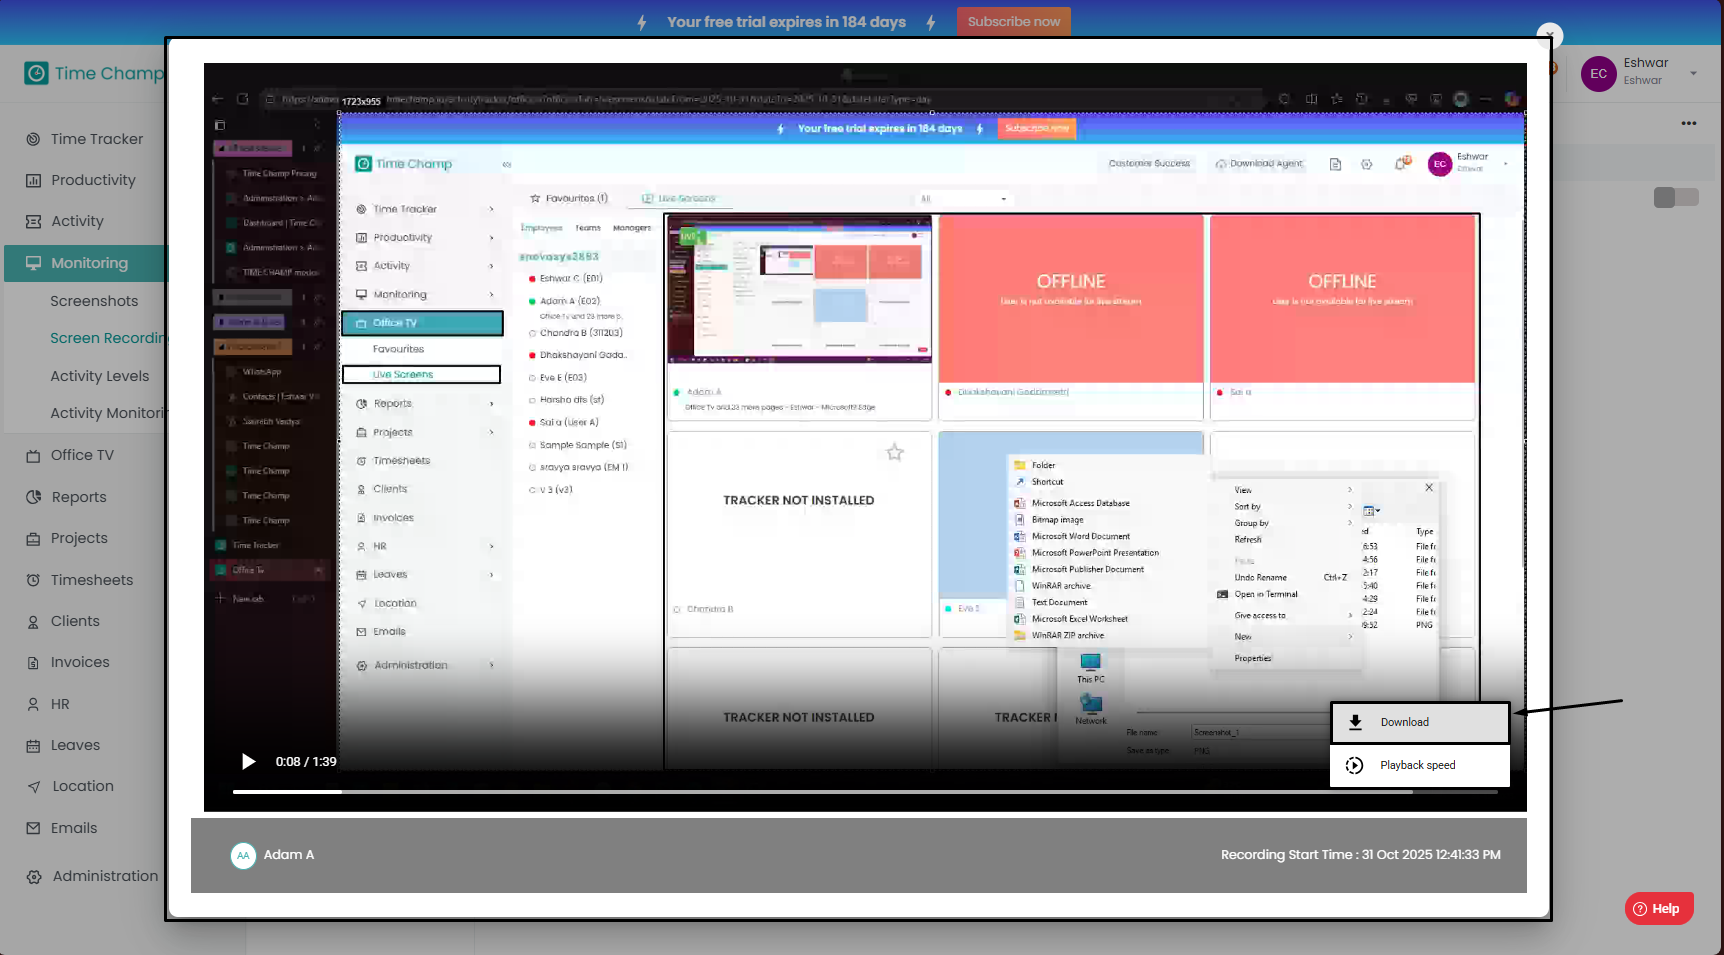Open Leaves via its calendar icon

[x=33, y=745]
